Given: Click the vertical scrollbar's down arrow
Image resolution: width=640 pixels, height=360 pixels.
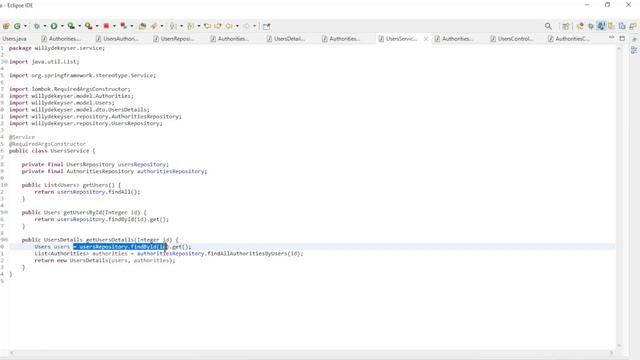Looking at the screenshot, I should tap(620, 345).
